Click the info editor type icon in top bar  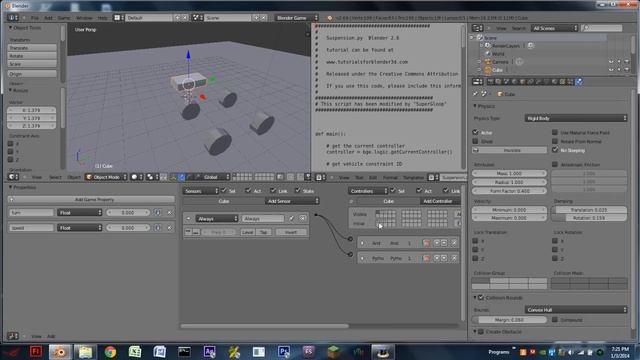[x=13, y=18]
